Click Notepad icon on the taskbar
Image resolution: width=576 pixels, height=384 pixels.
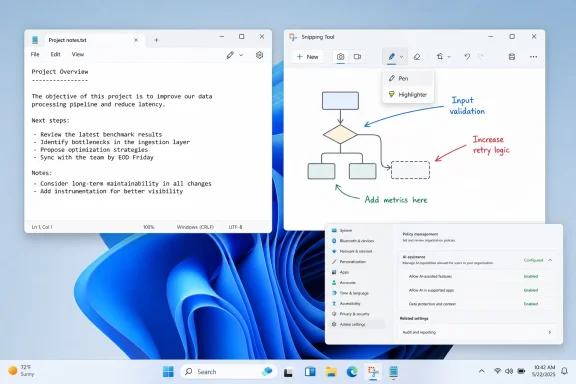[393, 372]
